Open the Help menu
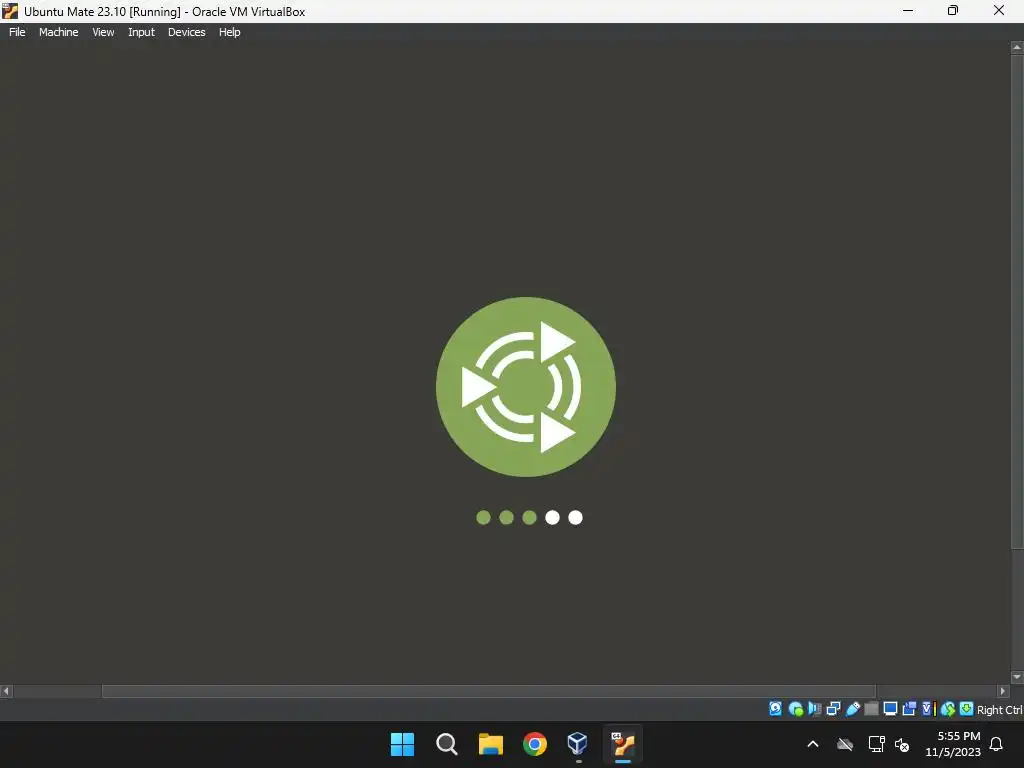Image resolution: width=1024 pixels, height=768 pixels. tap(229, 32)
